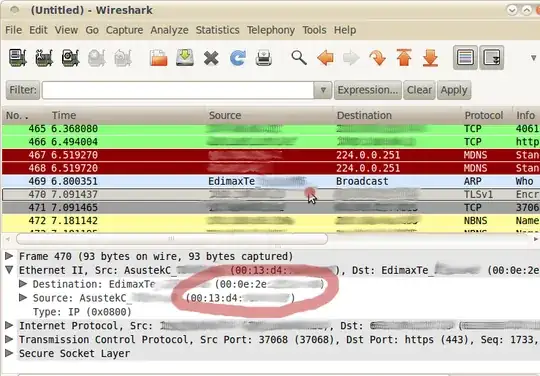Screen dimensions: 540x376
Task: Open the View menu
Action: tap(66, 30)
